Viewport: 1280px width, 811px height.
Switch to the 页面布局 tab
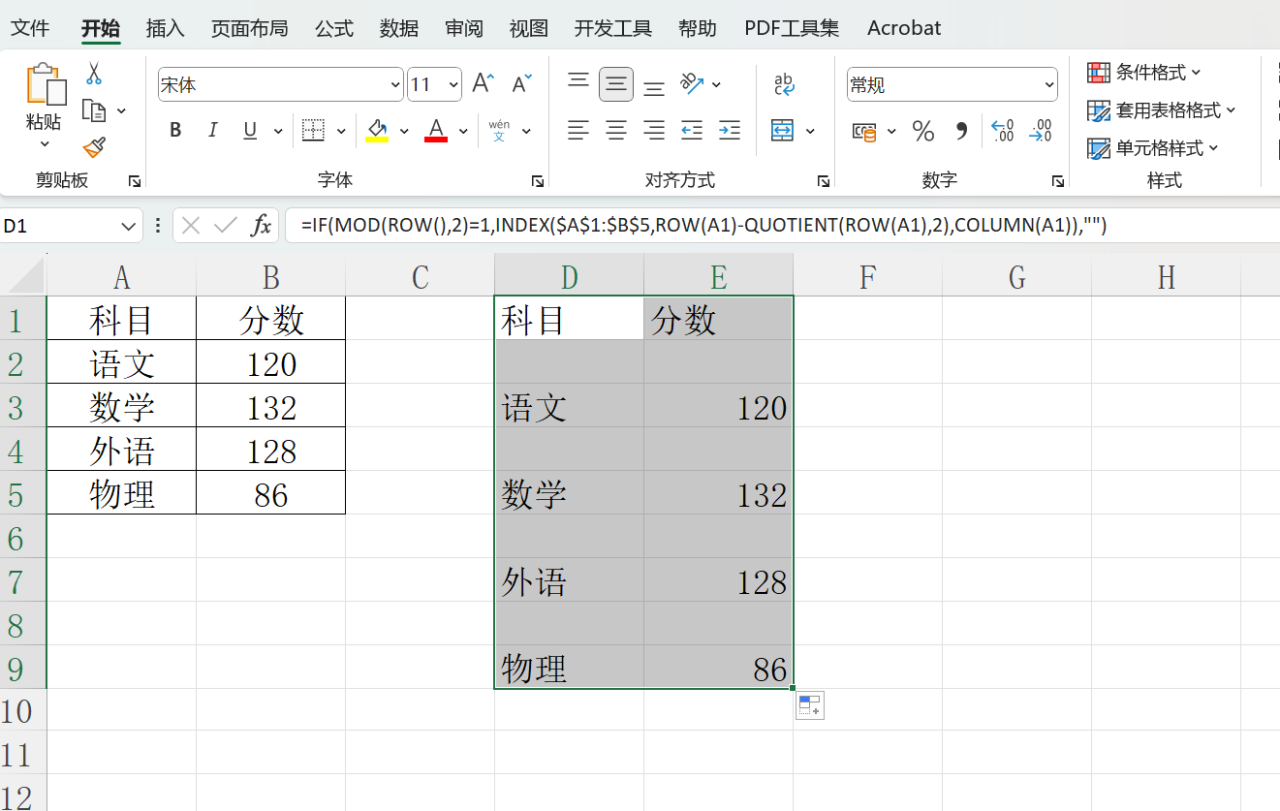[249, 28]
